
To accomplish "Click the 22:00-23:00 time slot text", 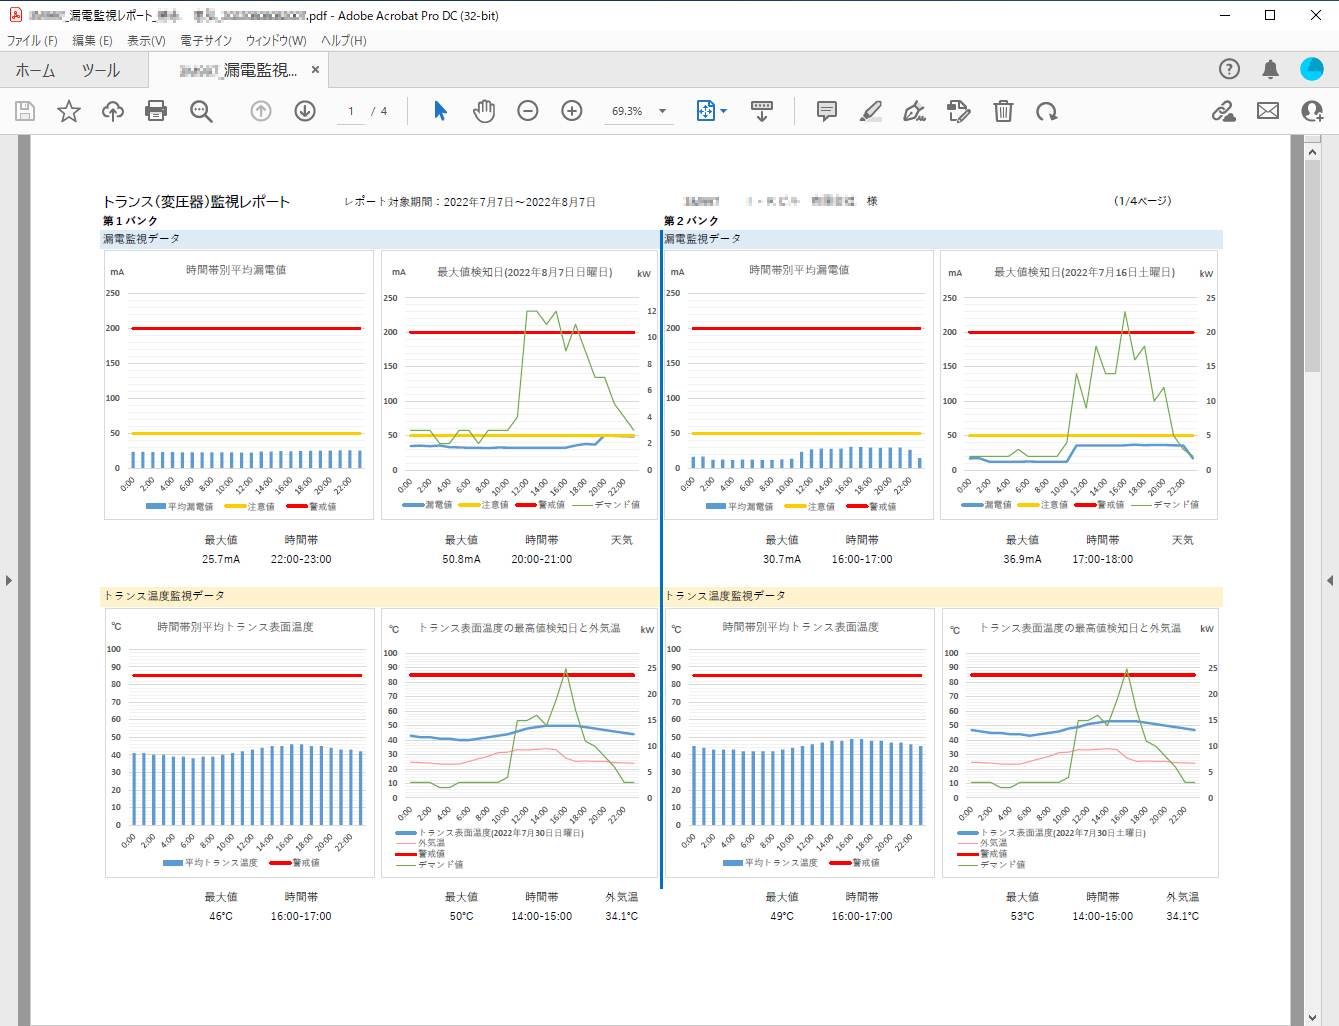I will click(x=301, y=559).
